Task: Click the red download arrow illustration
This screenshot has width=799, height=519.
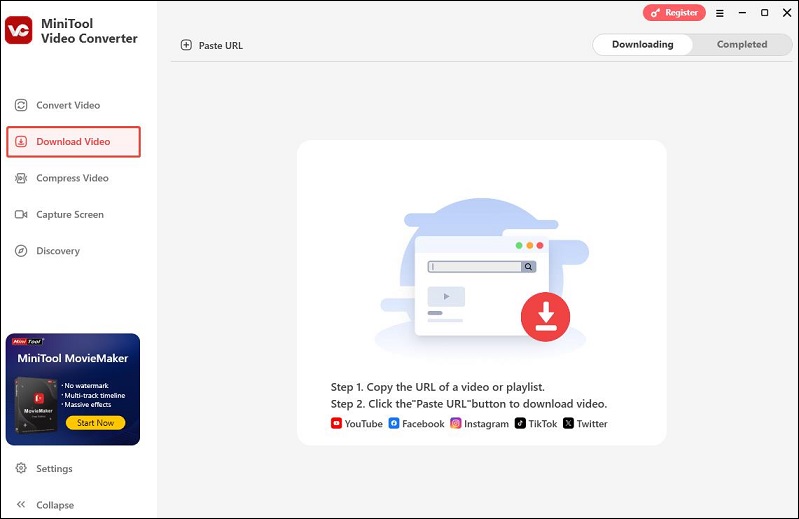Action: 545,316
